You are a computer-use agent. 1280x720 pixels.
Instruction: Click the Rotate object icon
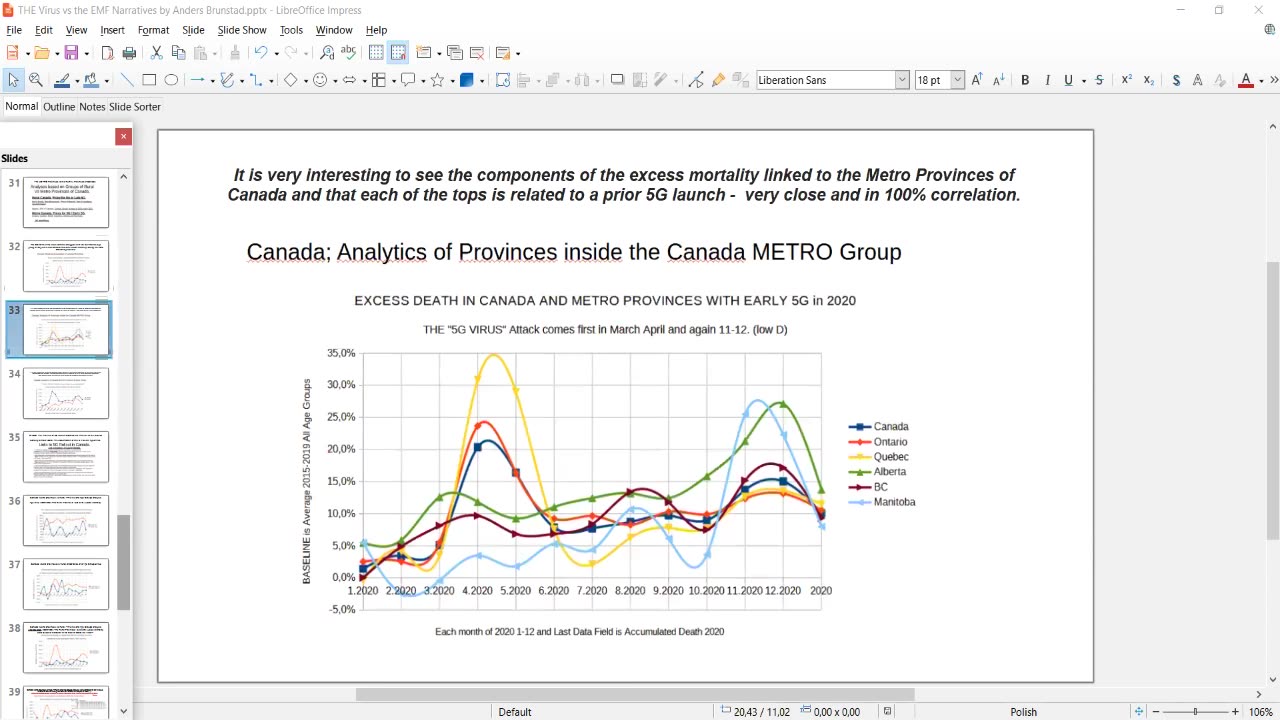click(503, 80)
